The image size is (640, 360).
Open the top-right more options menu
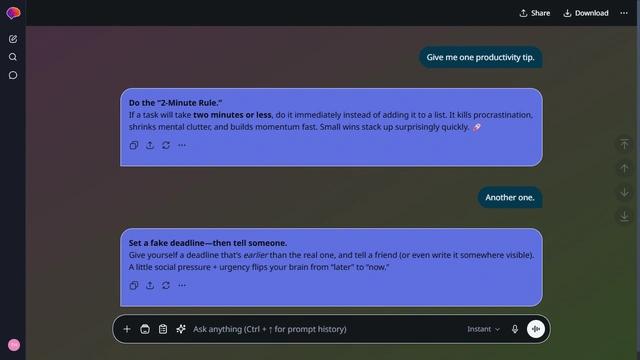pyautogui.click(x=624, y=13)
